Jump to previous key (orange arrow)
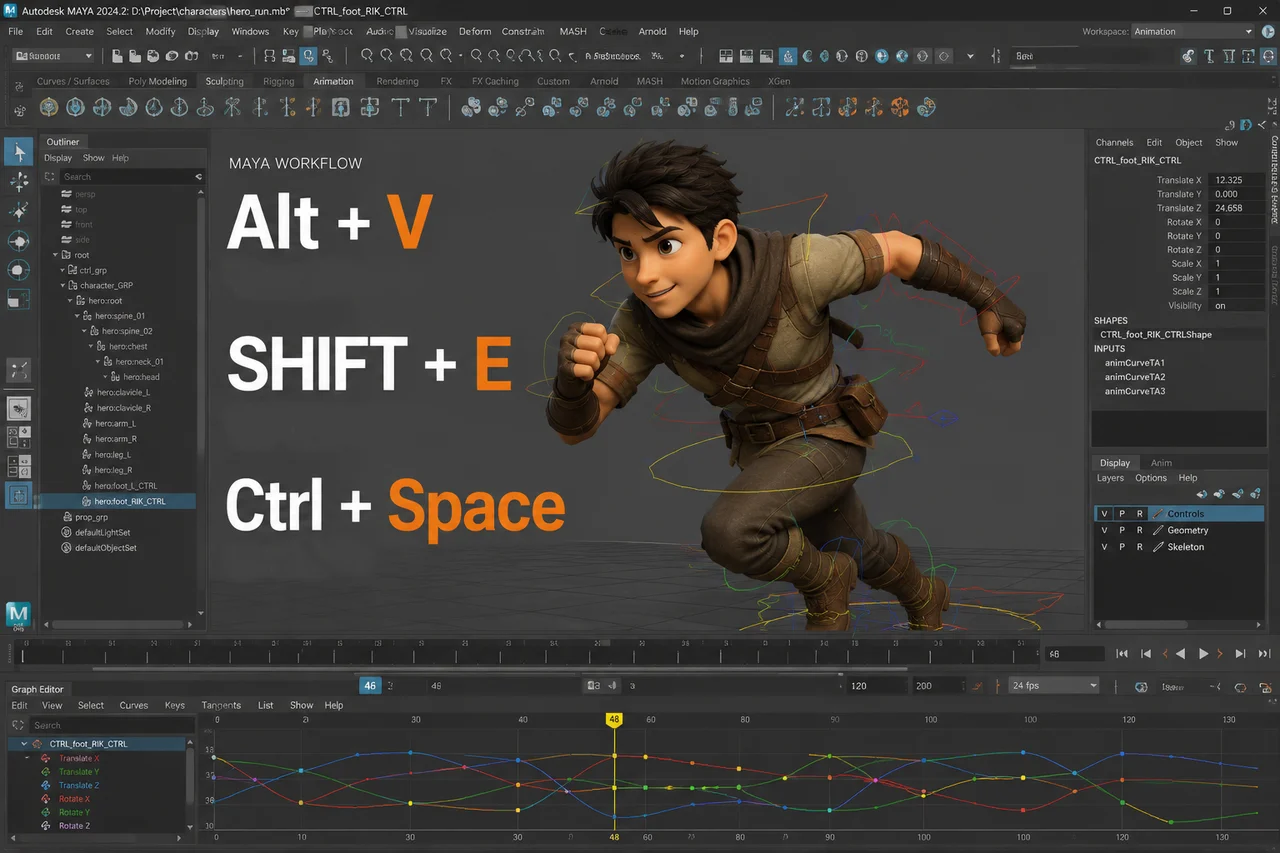Image resolution: width=1280 pixels, height=853 pixels. click(x=1164, y=654)
